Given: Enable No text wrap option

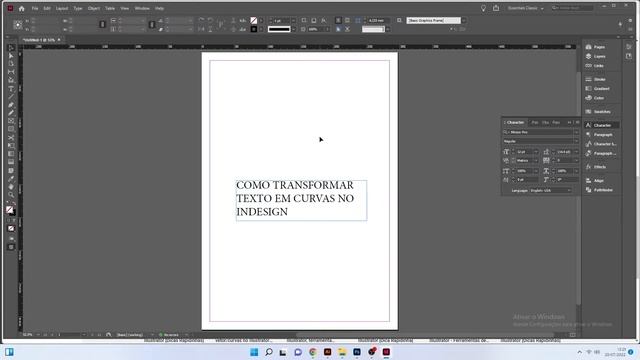Looking at the screenshot, I should (x=338, y=20).
